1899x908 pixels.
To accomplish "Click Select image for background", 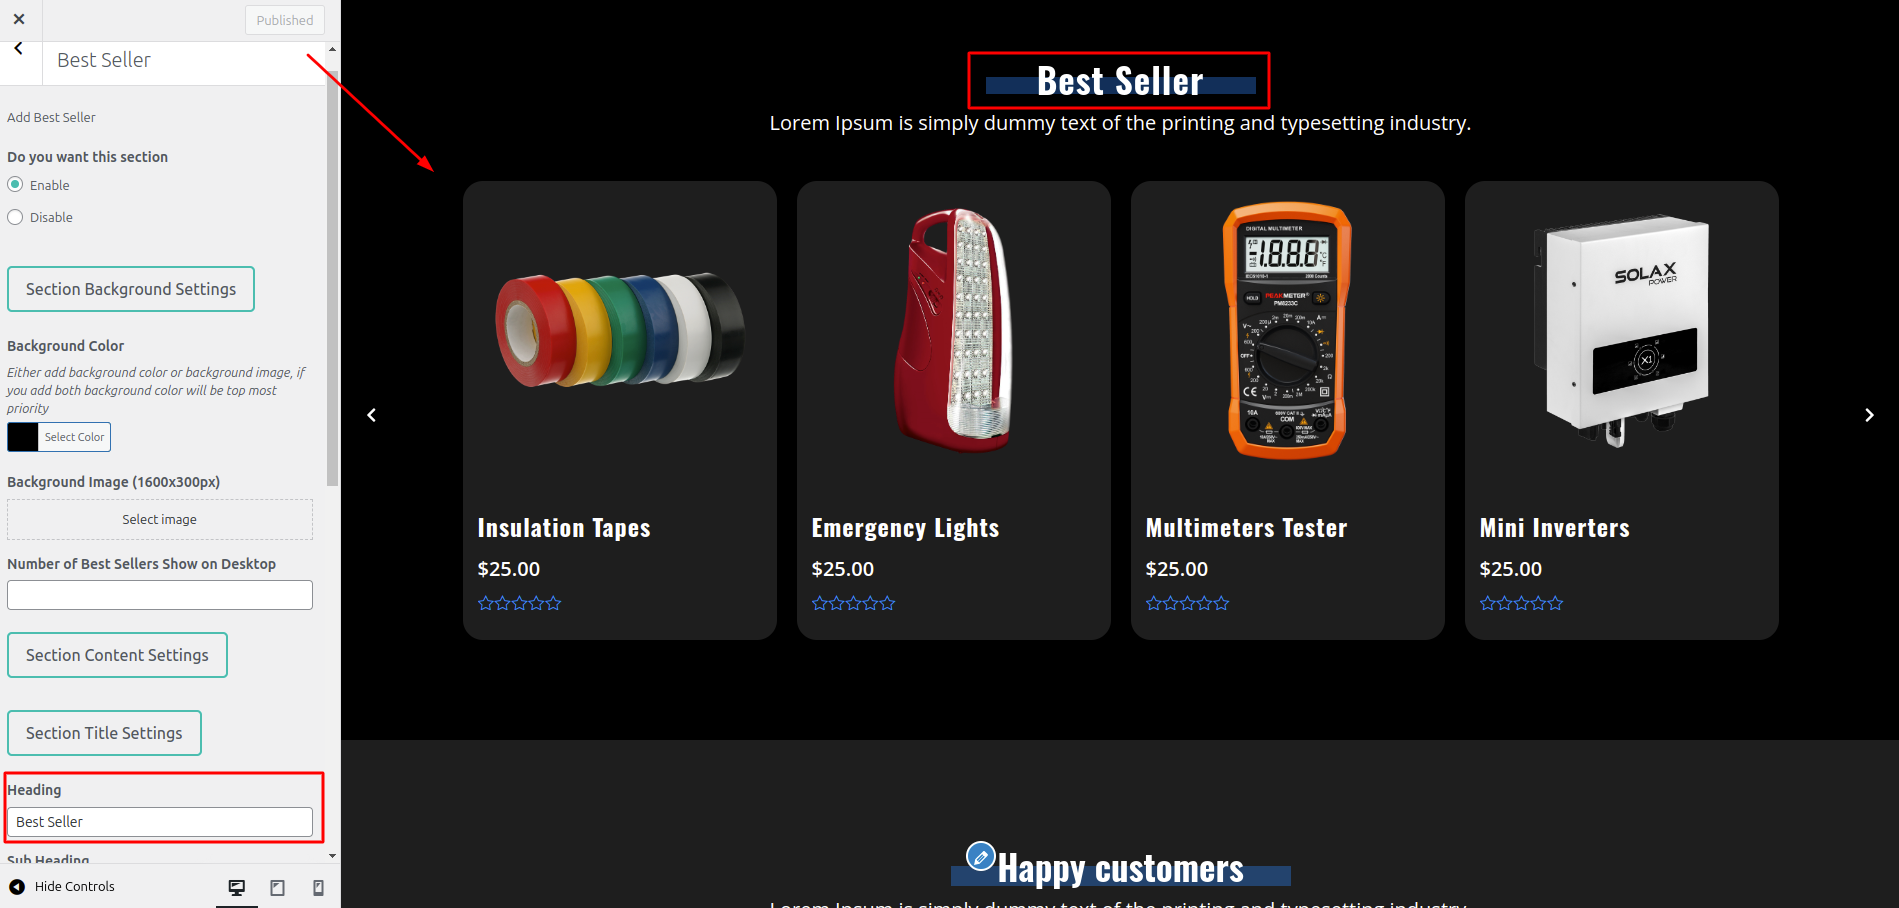I will click(160, 520).
